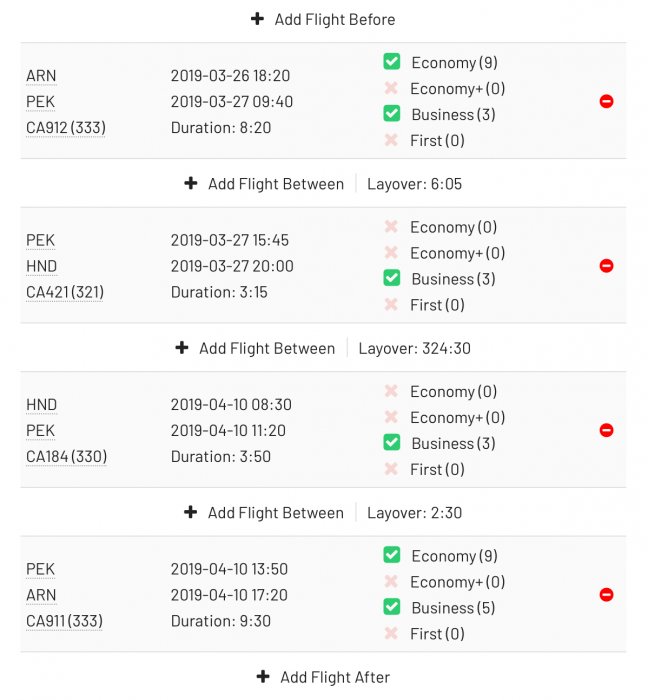
Task: Remove the CA912 flight with red minus icon
Action: coord(606,101)
